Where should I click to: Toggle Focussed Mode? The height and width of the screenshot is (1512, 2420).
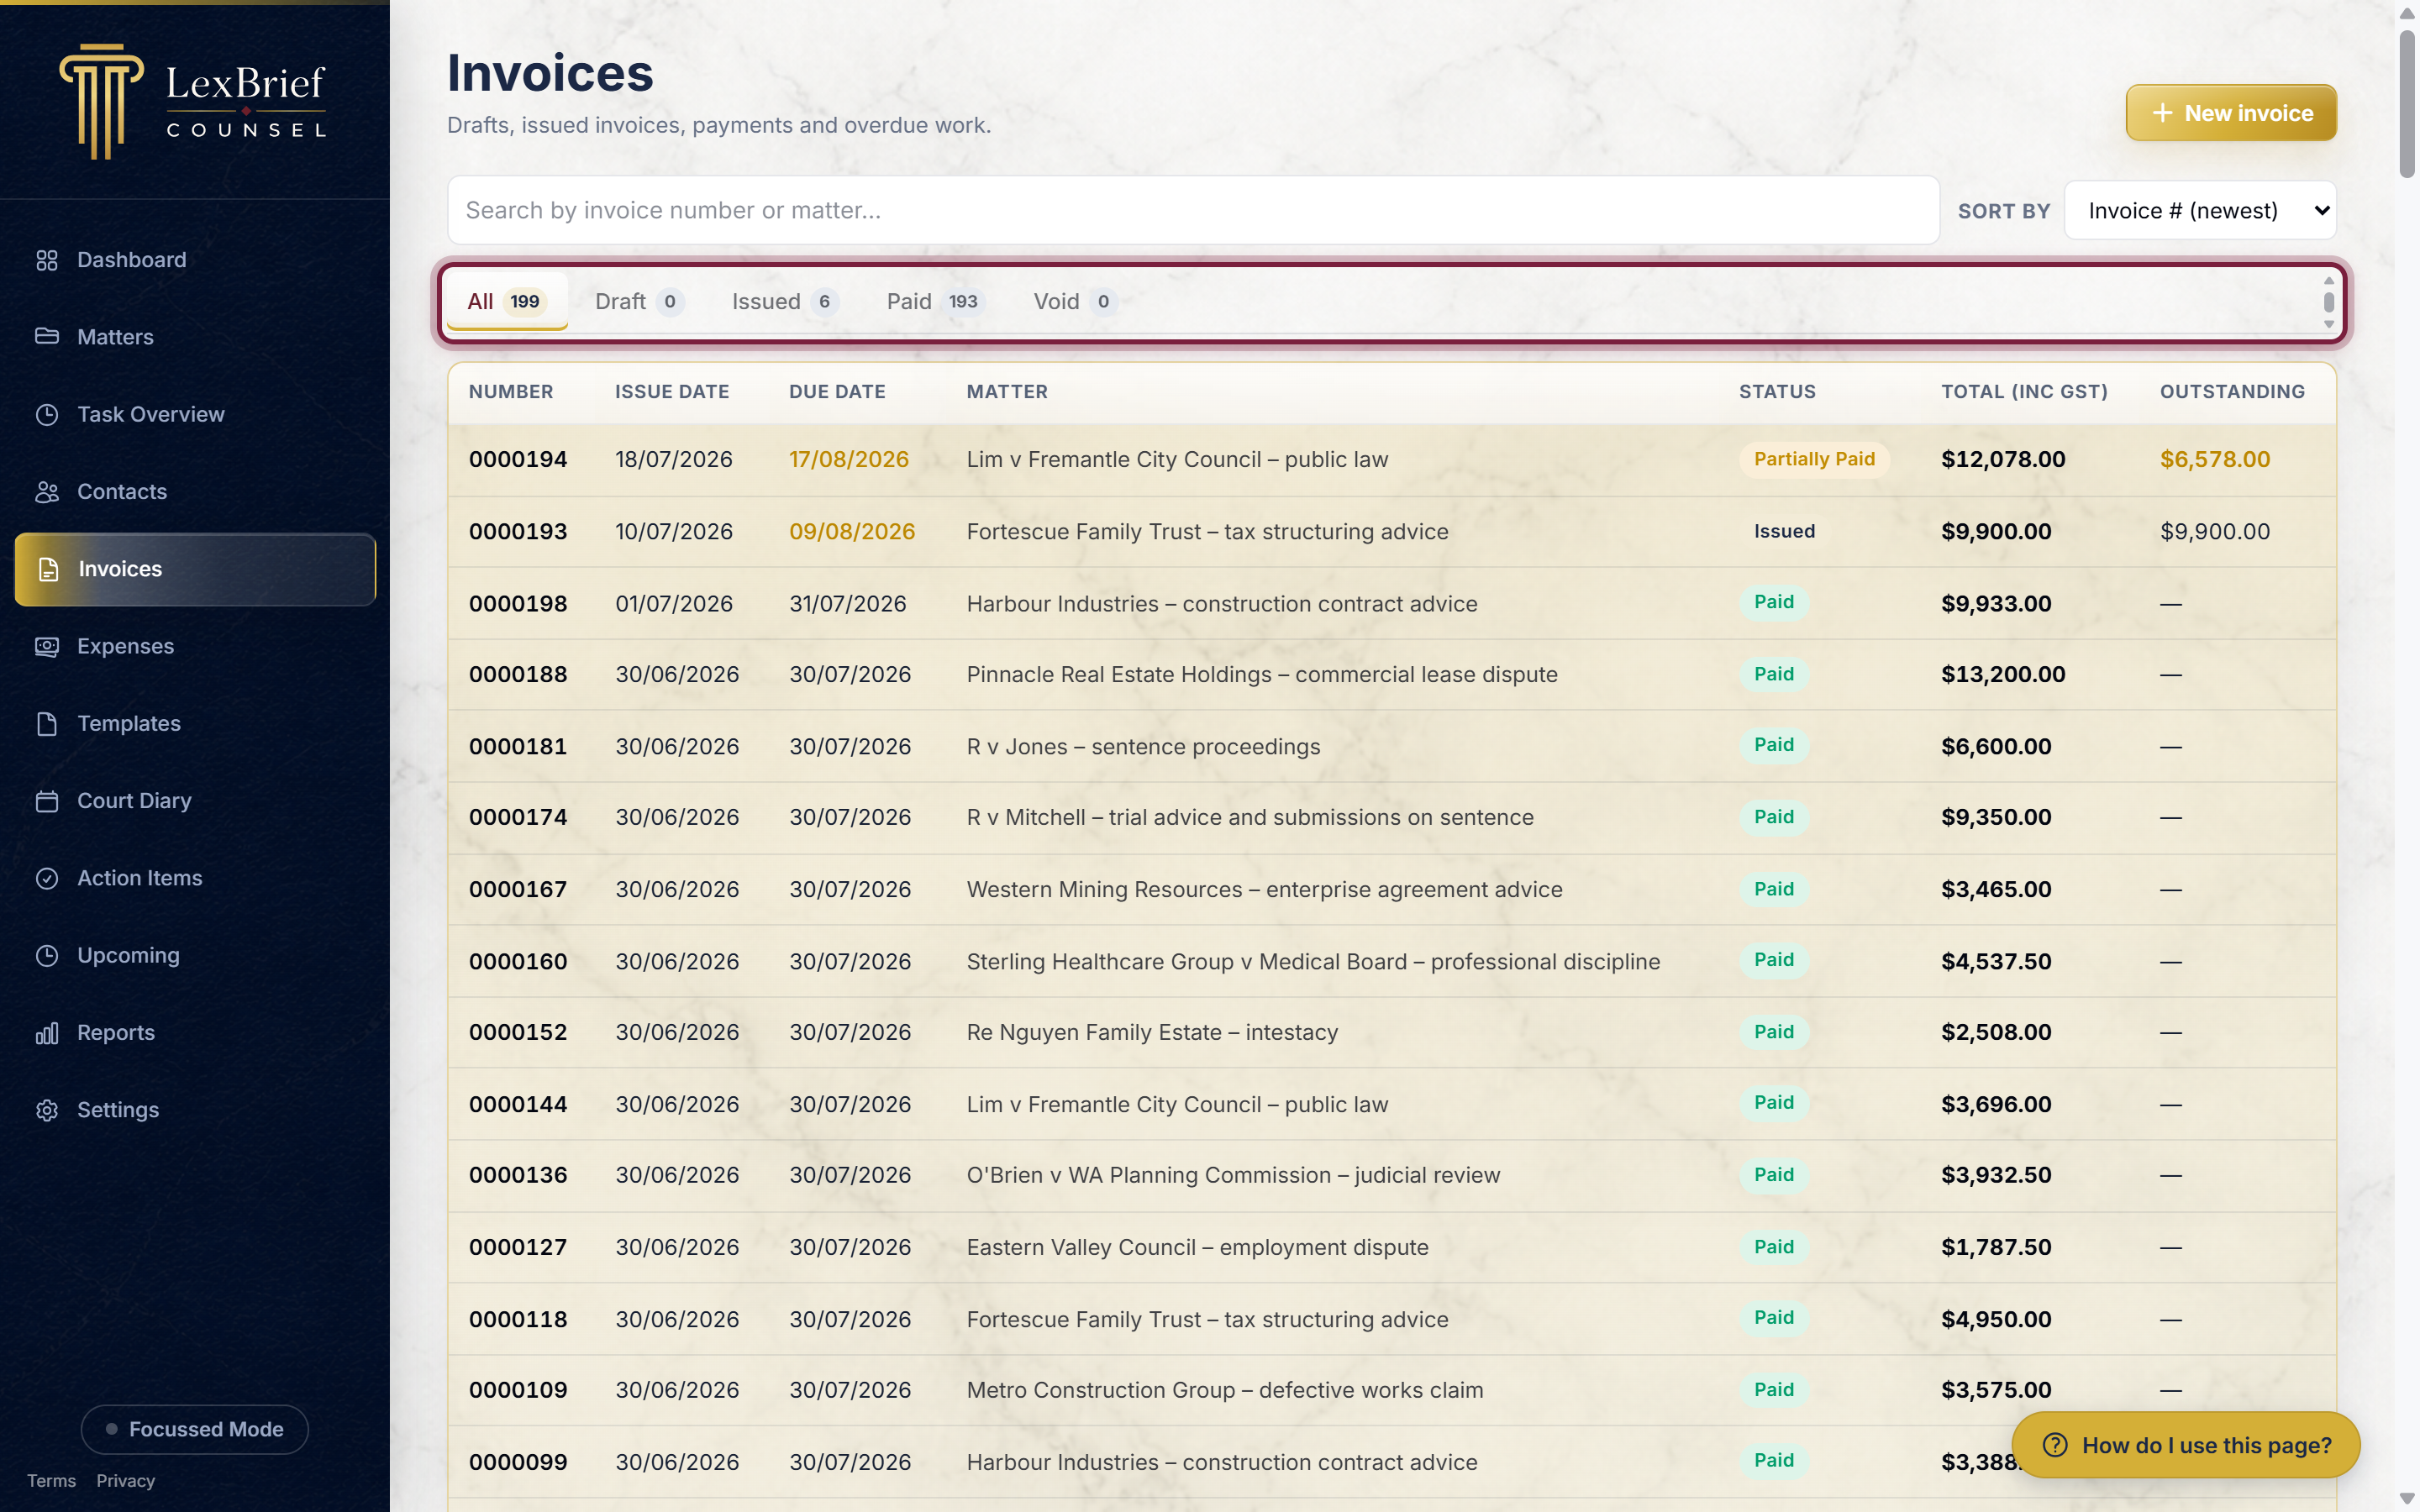pyautogui.click(x=195, y=1429)
